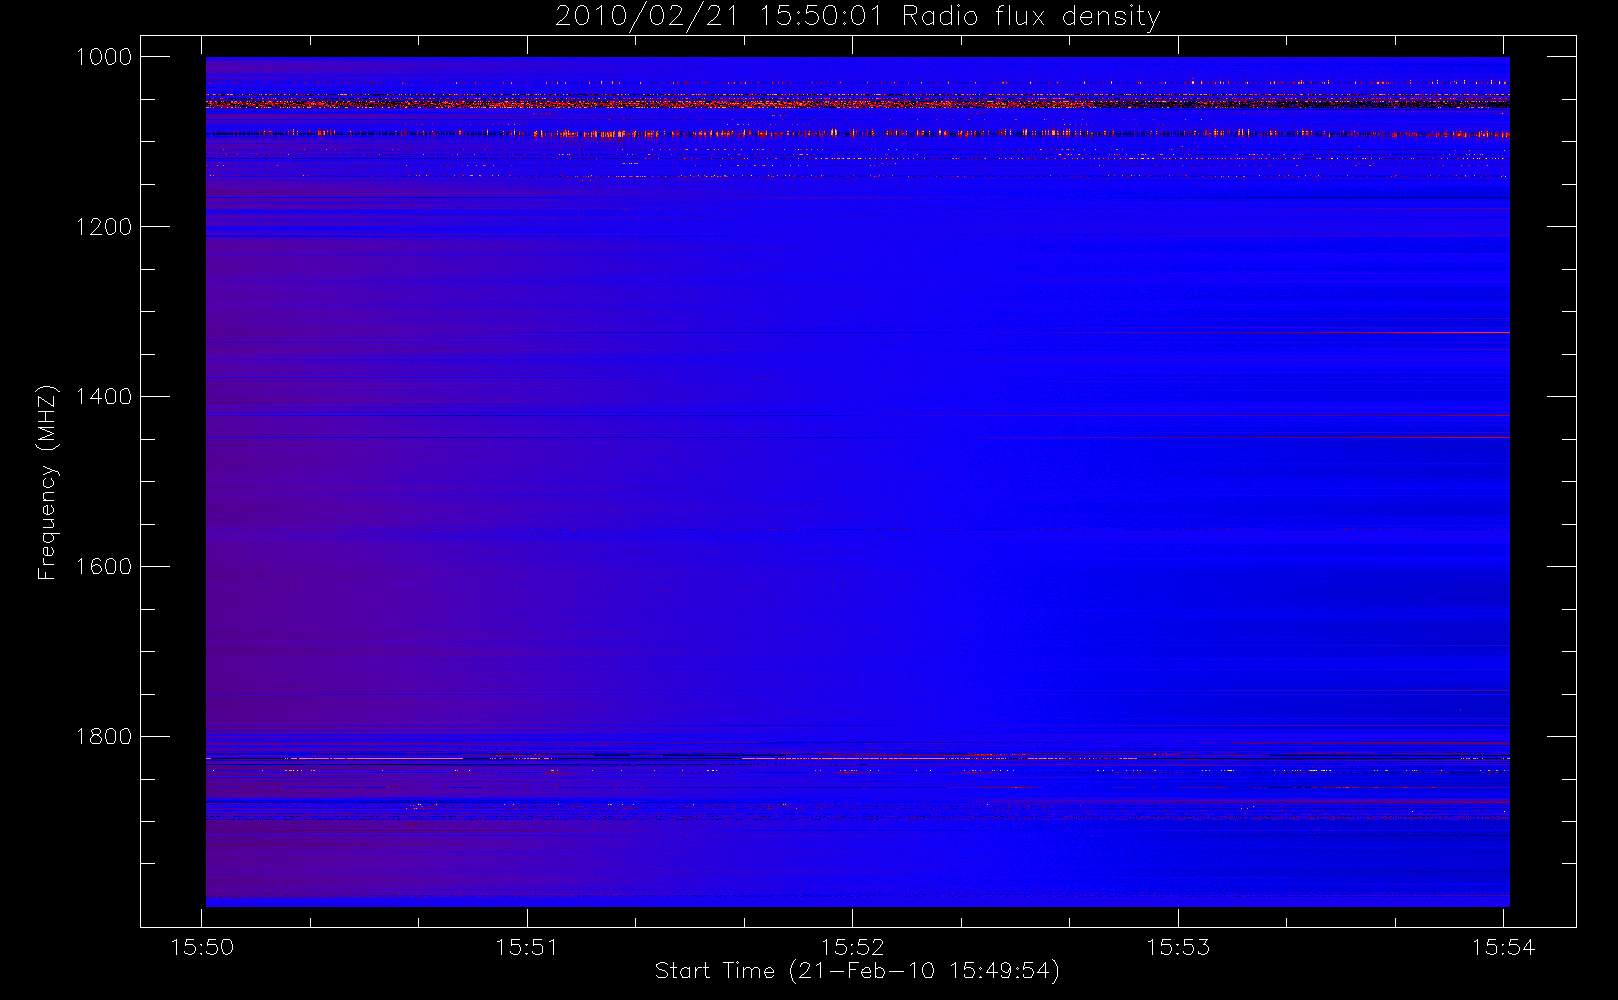Viewport: 1618px width, 1000px height.
Task: Select the "Frequency (MHZ)" y-axis label
Action: tap(47, 483)
